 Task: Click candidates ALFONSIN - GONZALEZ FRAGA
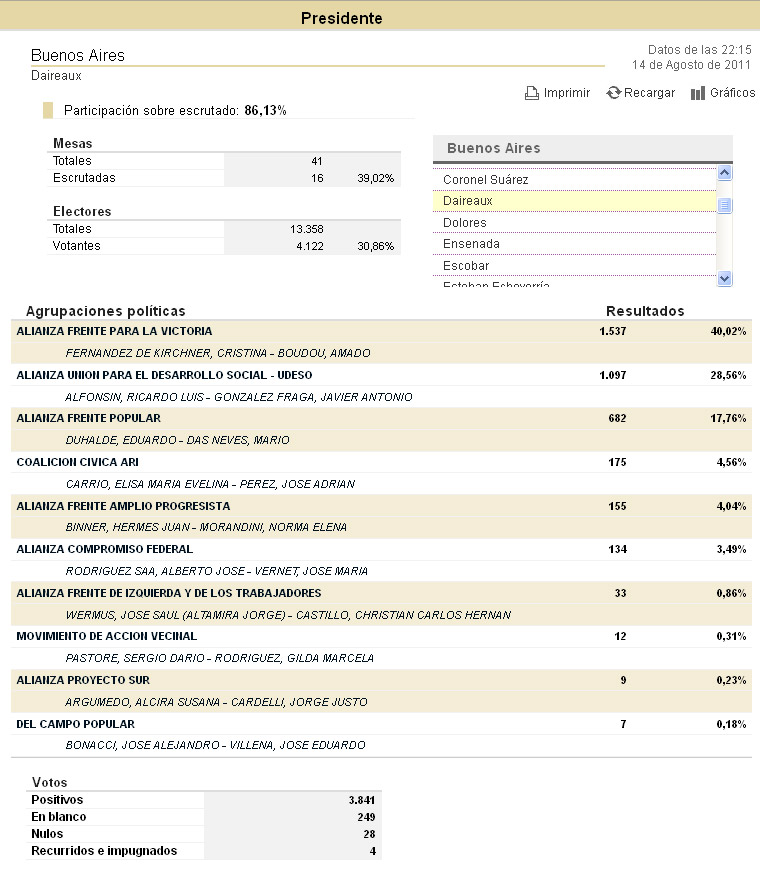coord(239,397)
